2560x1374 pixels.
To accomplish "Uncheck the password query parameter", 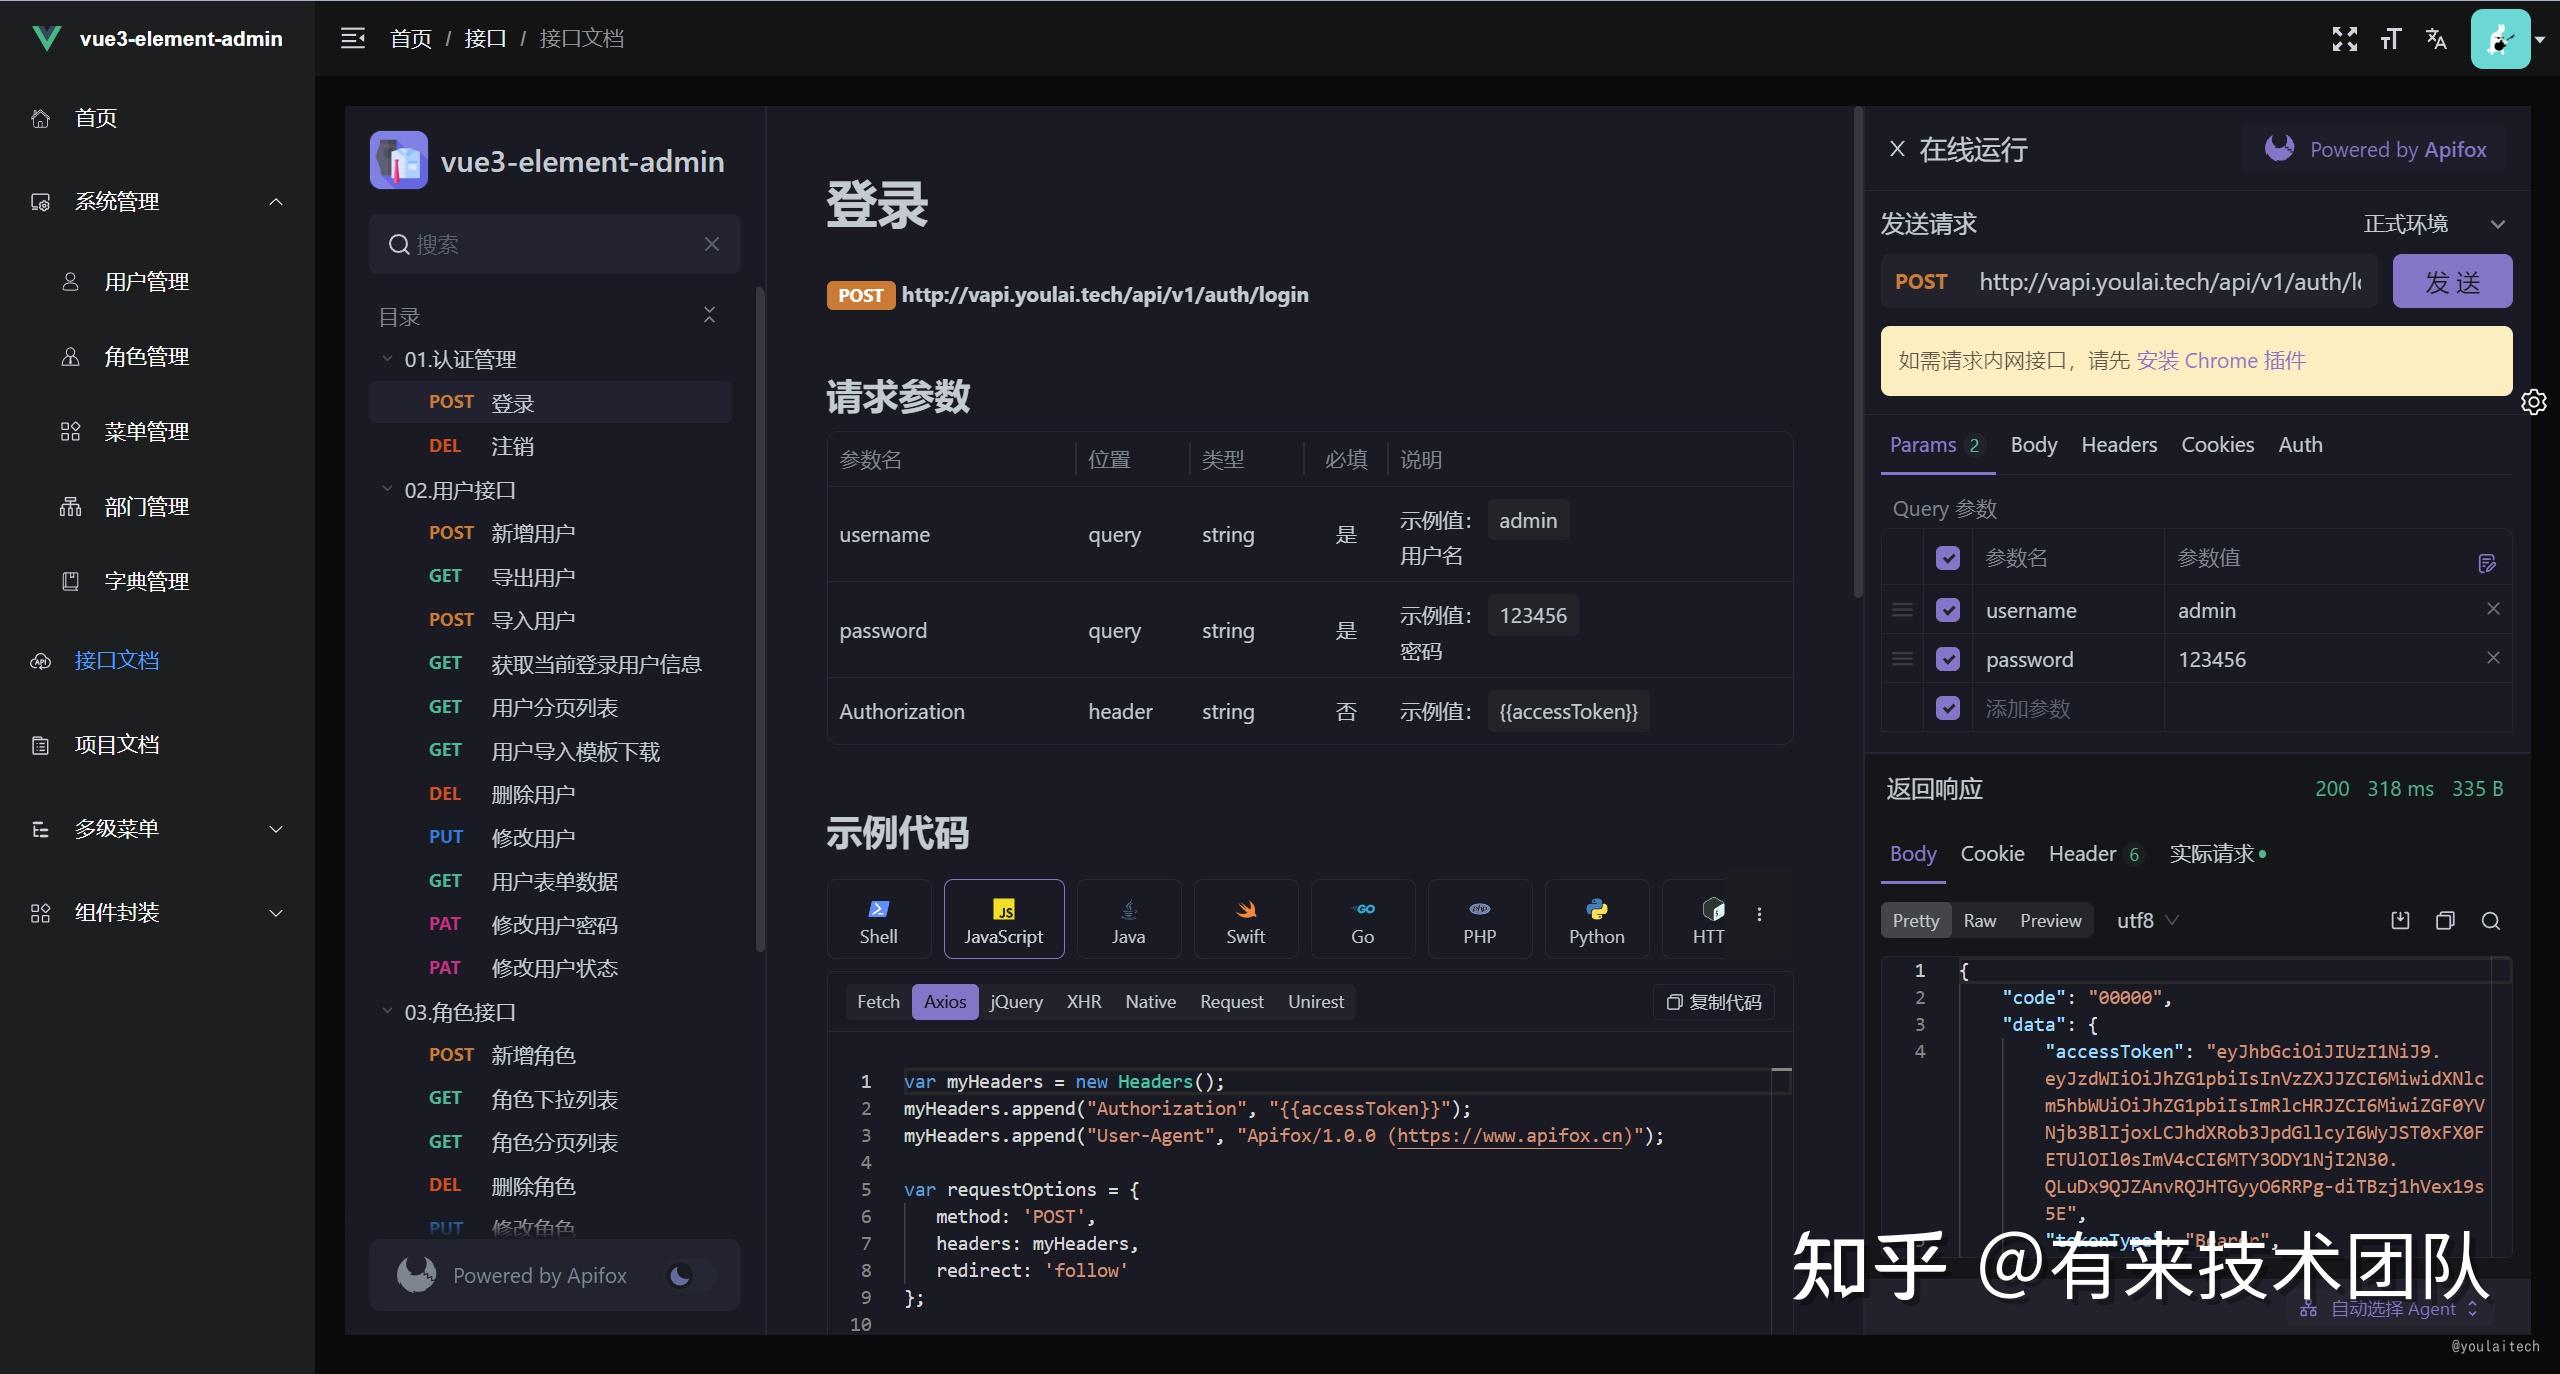I will point(1948,658).
